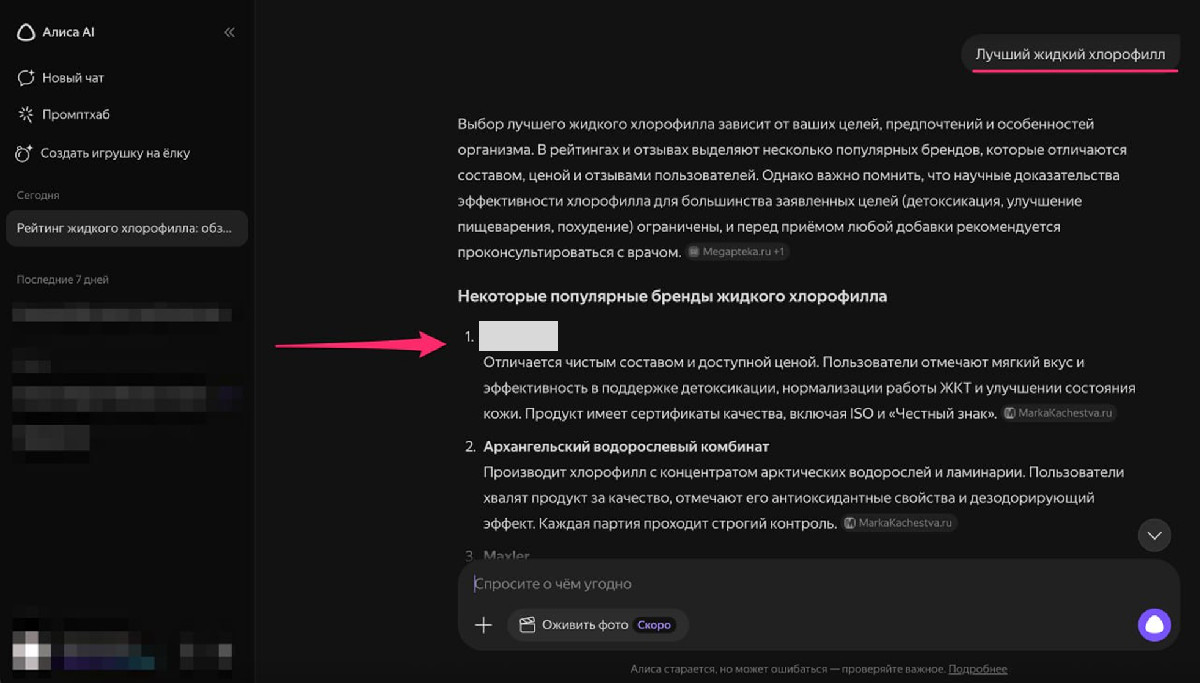This screenshot has height=683, width=1200.
Task: Open MarkaKachestva.ru source after «Честный знак»
Action: pos(1059,413)
